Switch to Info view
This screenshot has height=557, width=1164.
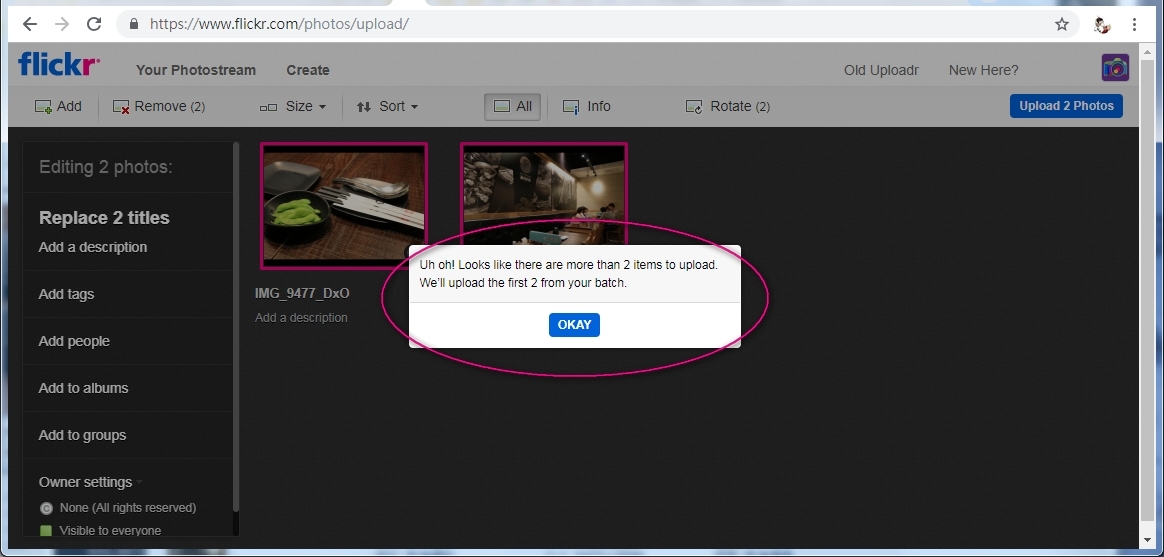(x=586, y=106)
